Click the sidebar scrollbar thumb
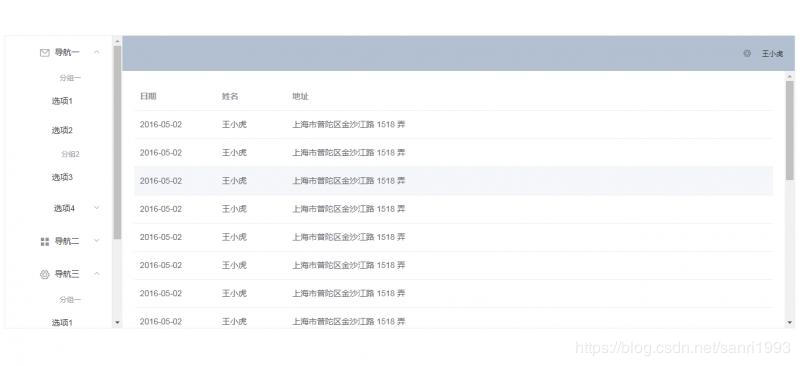The image size is (800, 366). click(x=117, y=142)
